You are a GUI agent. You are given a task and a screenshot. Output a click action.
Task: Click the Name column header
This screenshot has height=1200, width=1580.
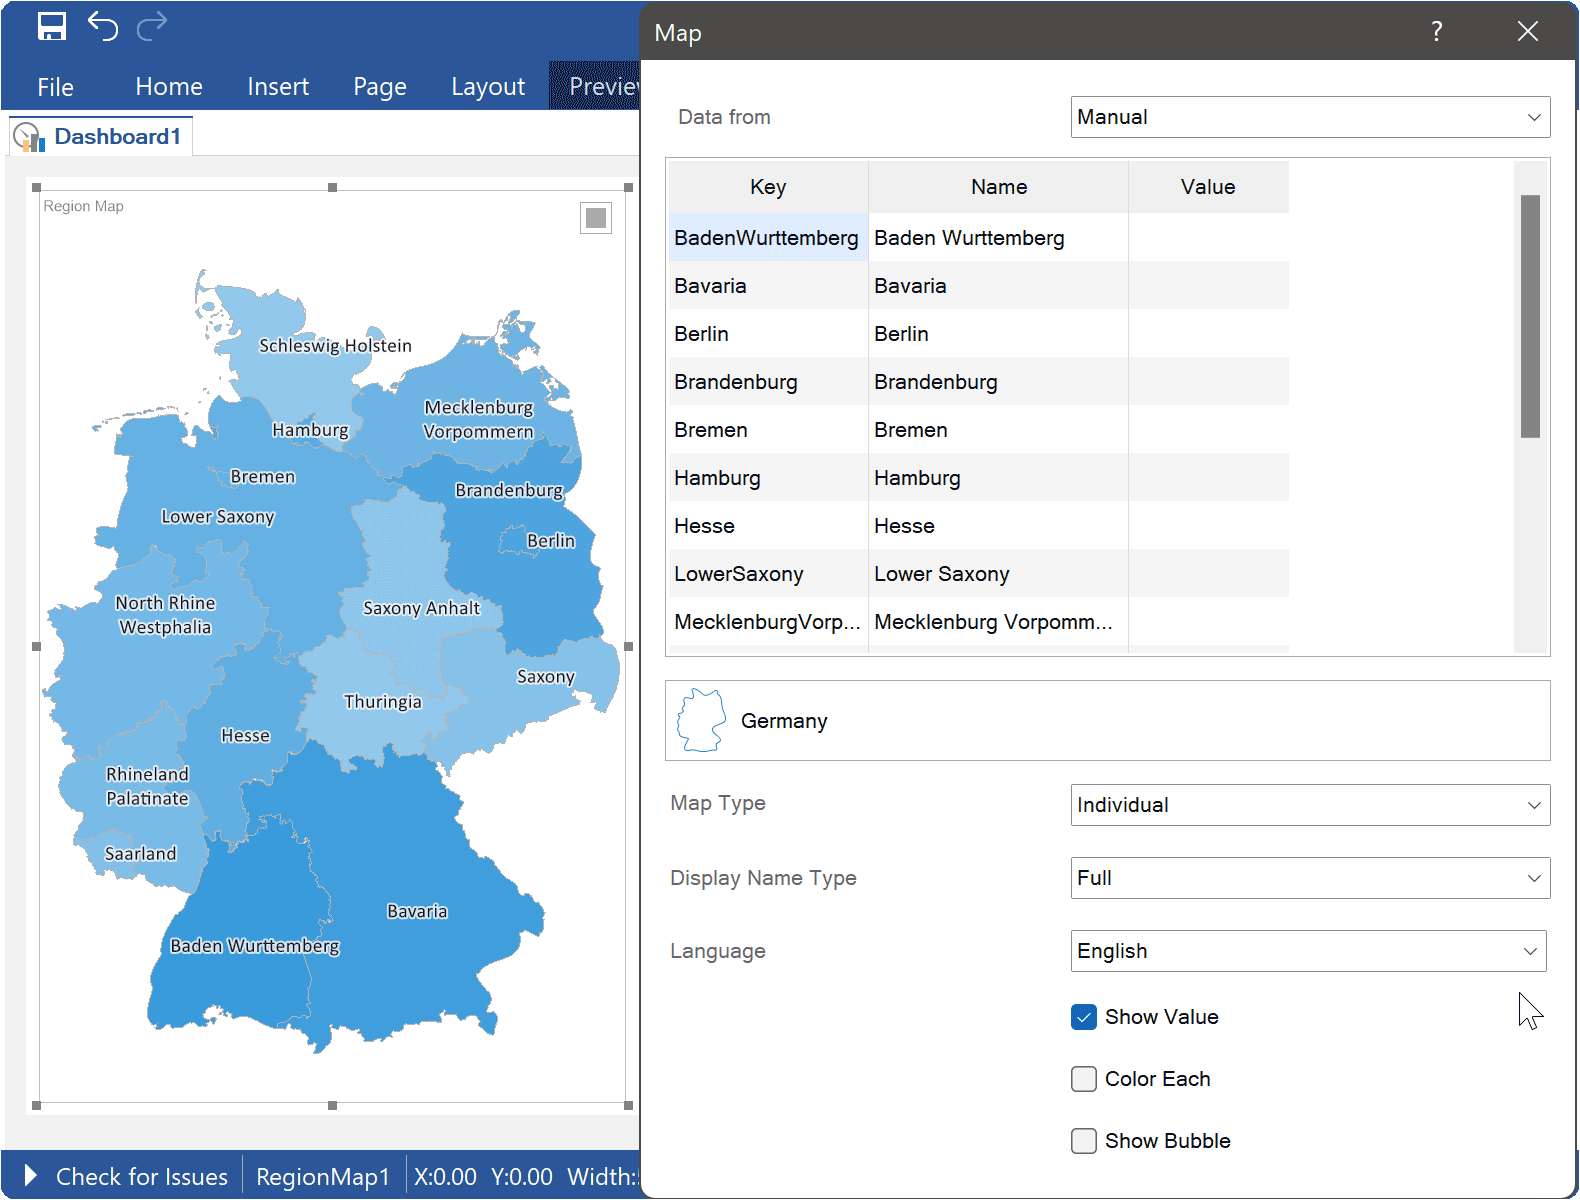998,187
